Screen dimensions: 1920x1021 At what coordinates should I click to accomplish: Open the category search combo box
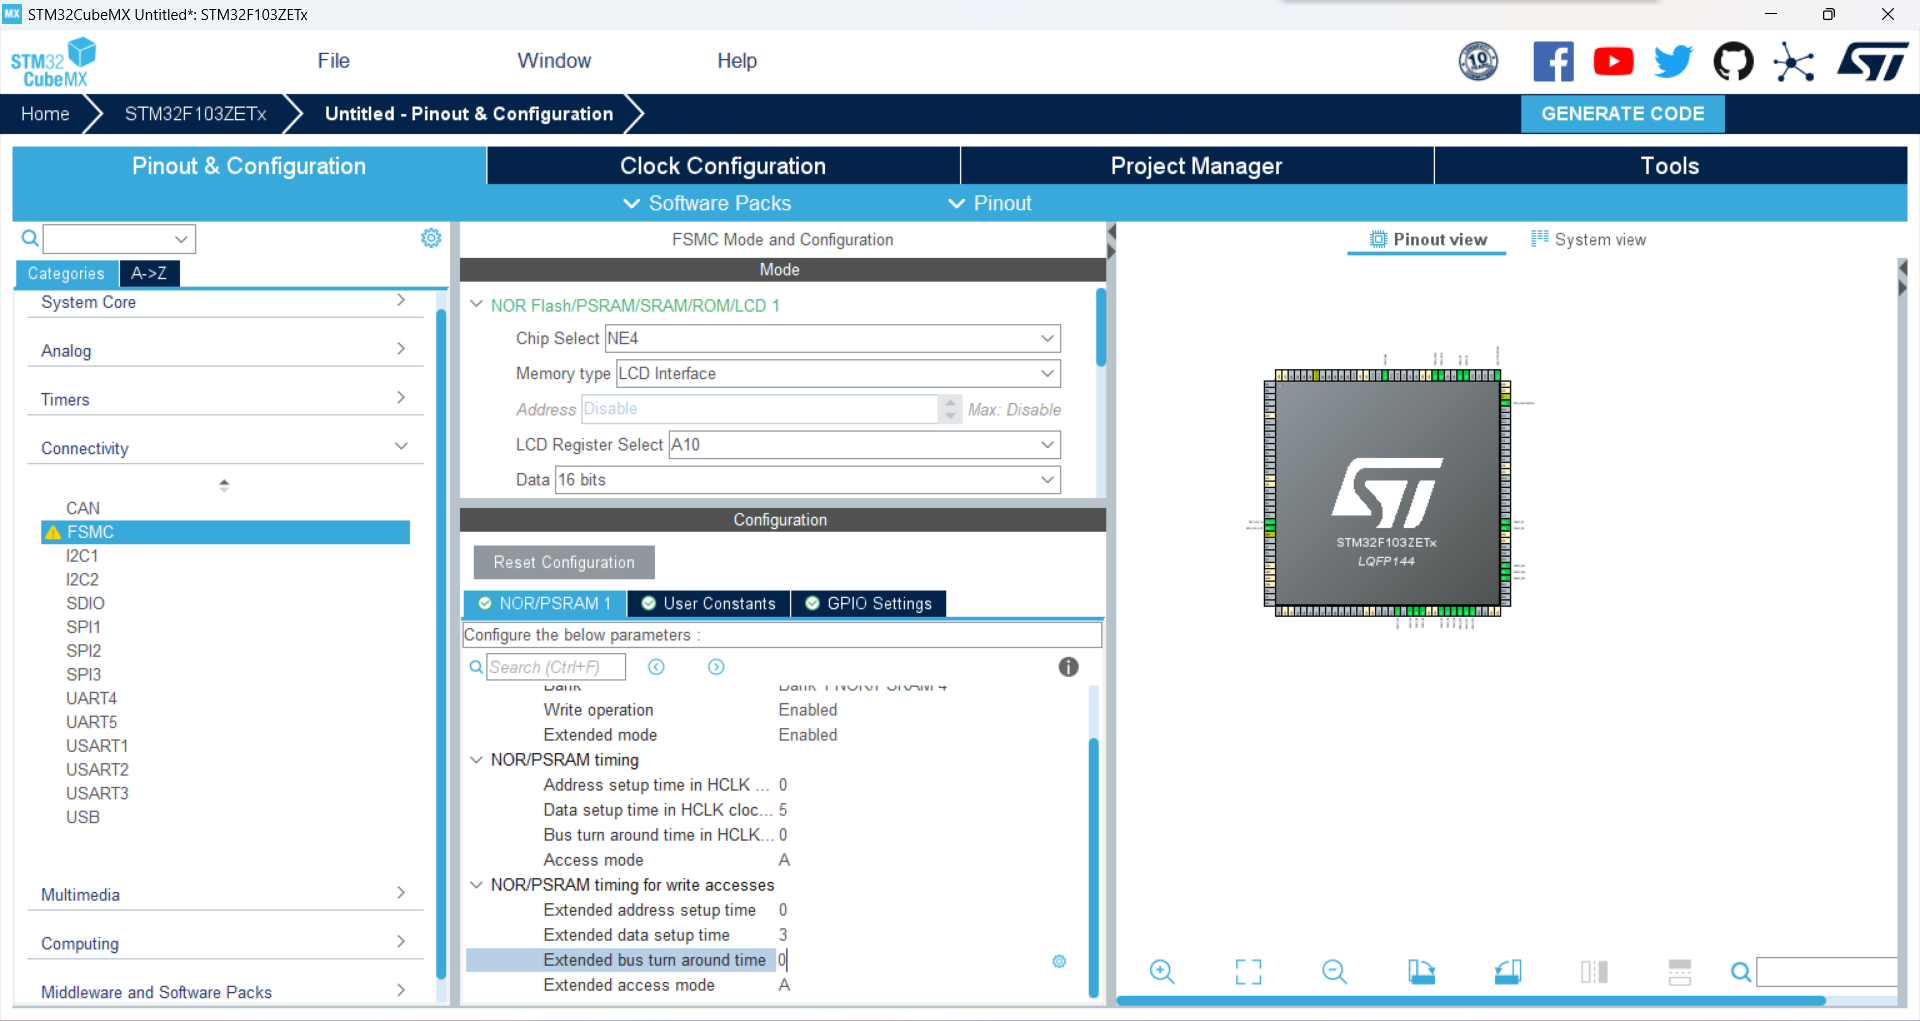point(119,239)
